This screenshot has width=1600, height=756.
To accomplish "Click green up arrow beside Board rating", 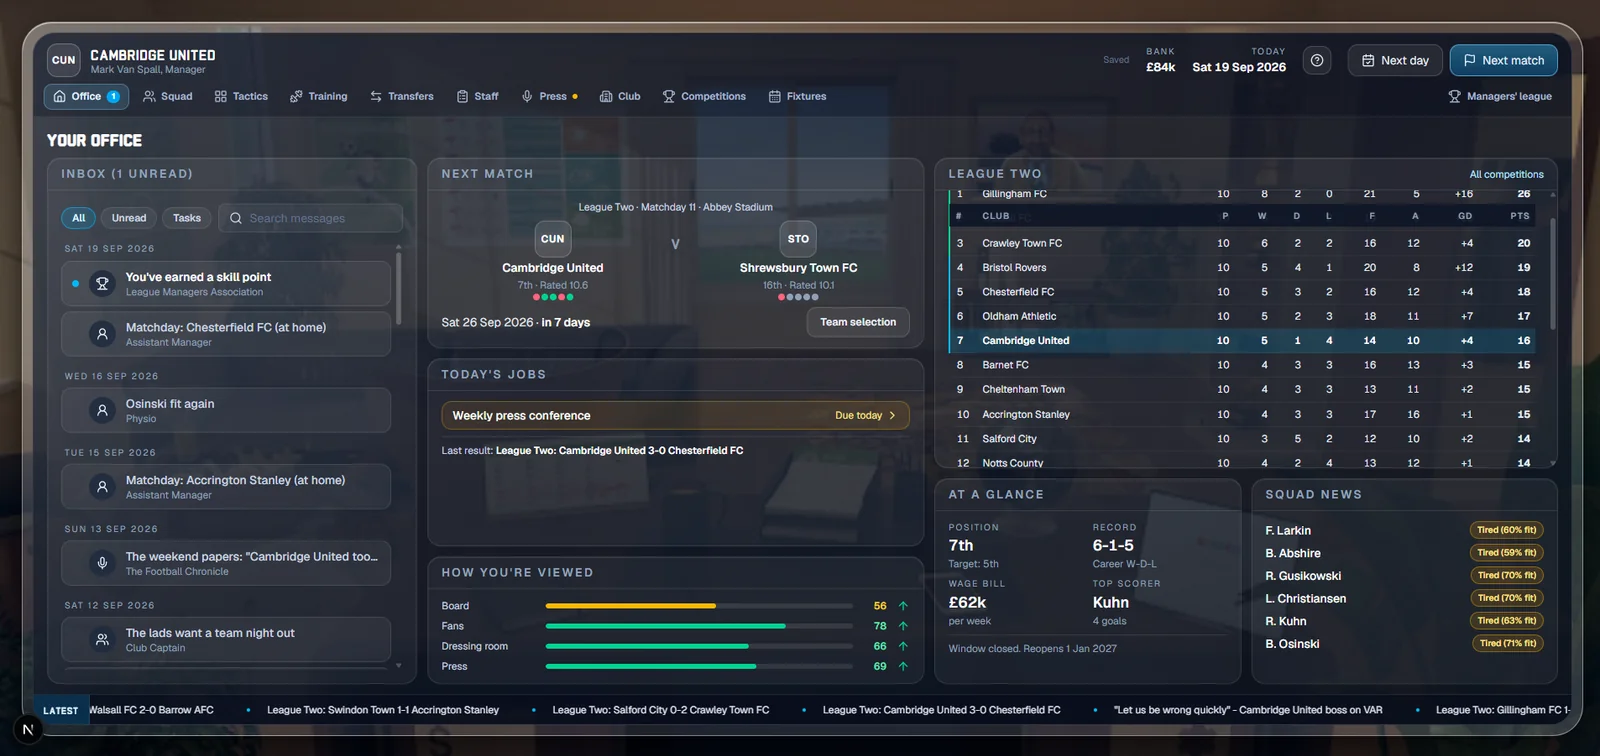I will pyautogui.click(x=903, y=606).
